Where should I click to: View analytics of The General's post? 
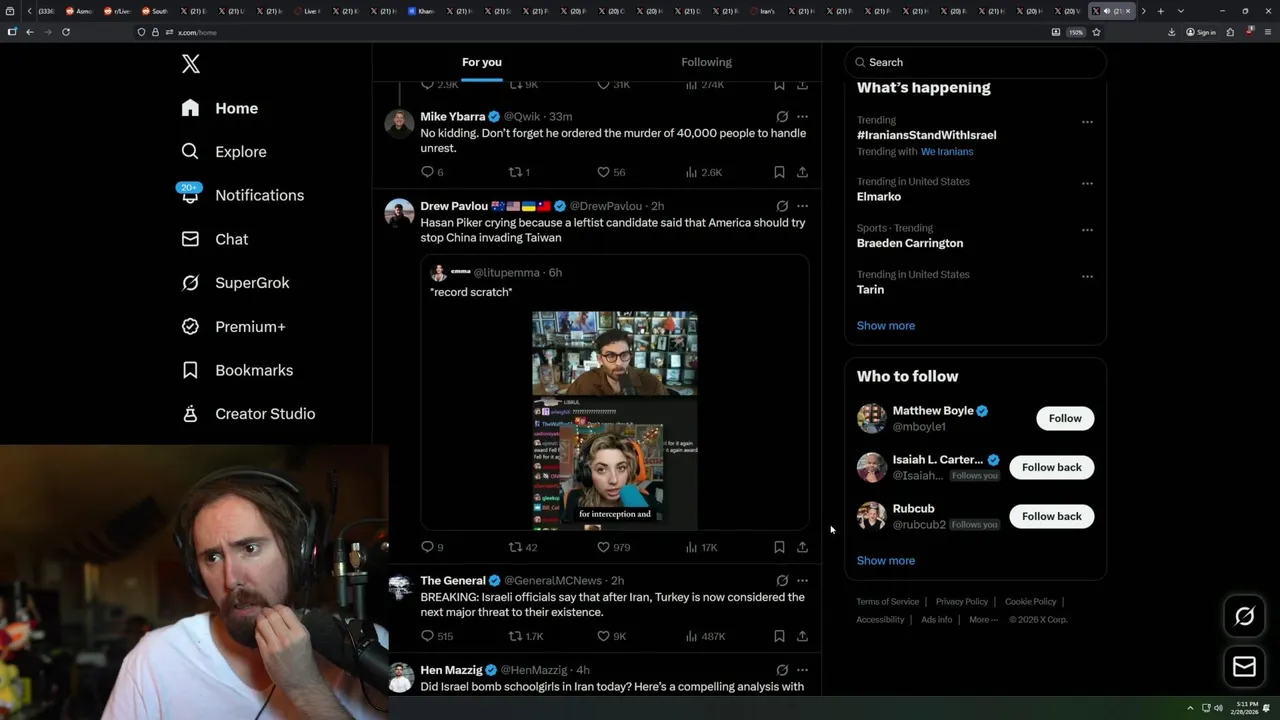pos(705,636)
